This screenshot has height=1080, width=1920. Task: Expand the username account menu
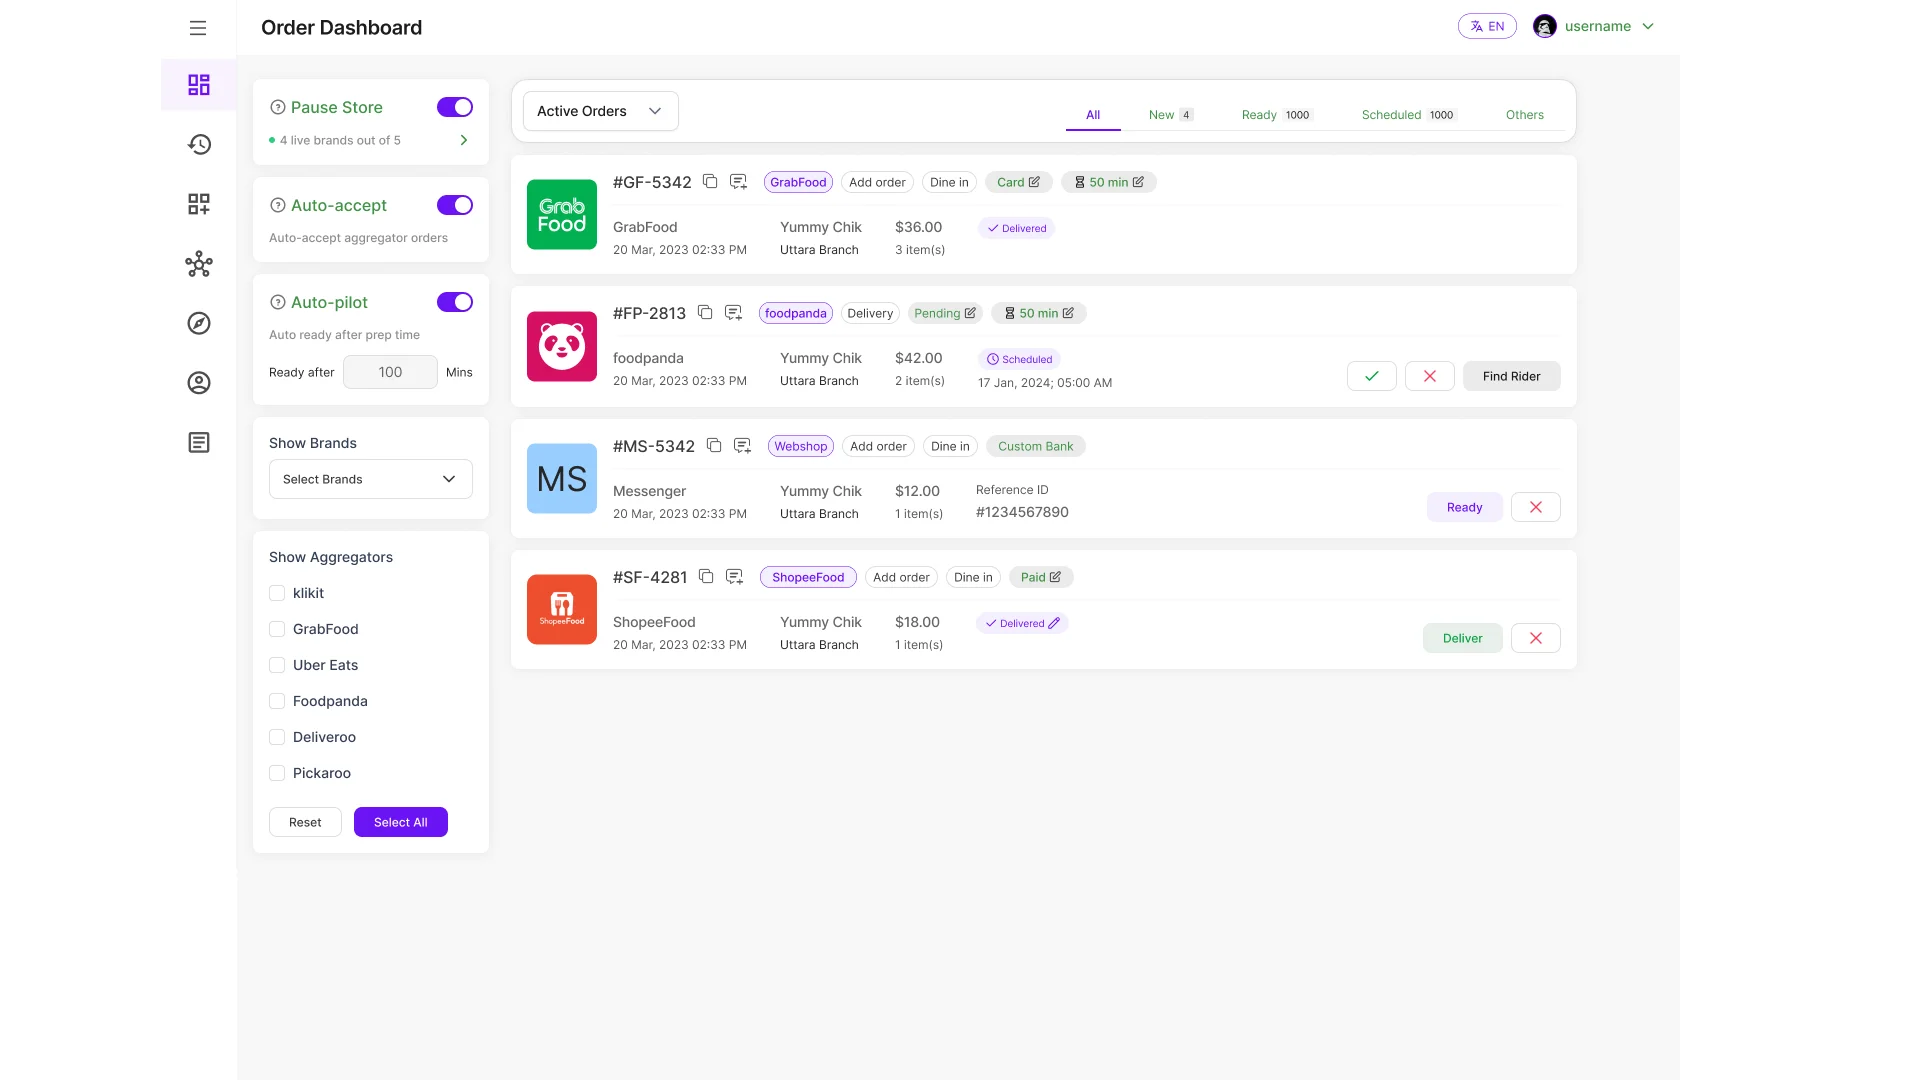coord(1648,26)
